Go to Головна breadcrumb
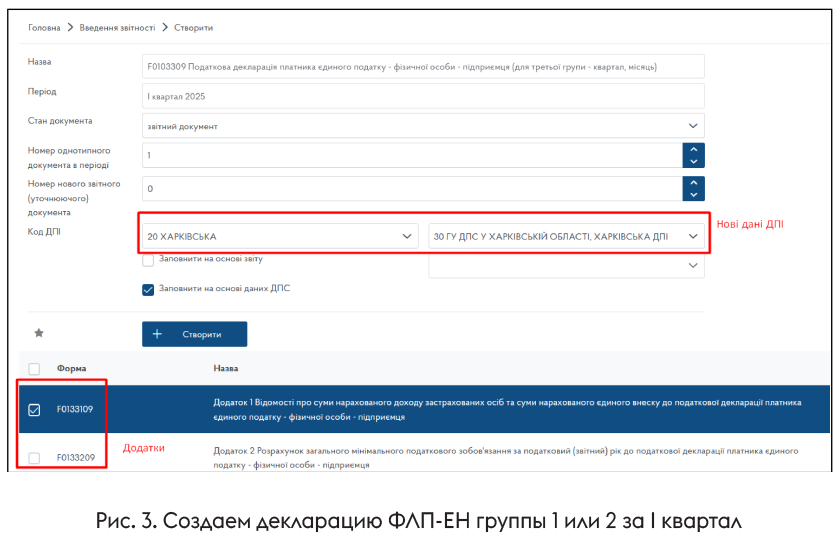 coord(44,27)
